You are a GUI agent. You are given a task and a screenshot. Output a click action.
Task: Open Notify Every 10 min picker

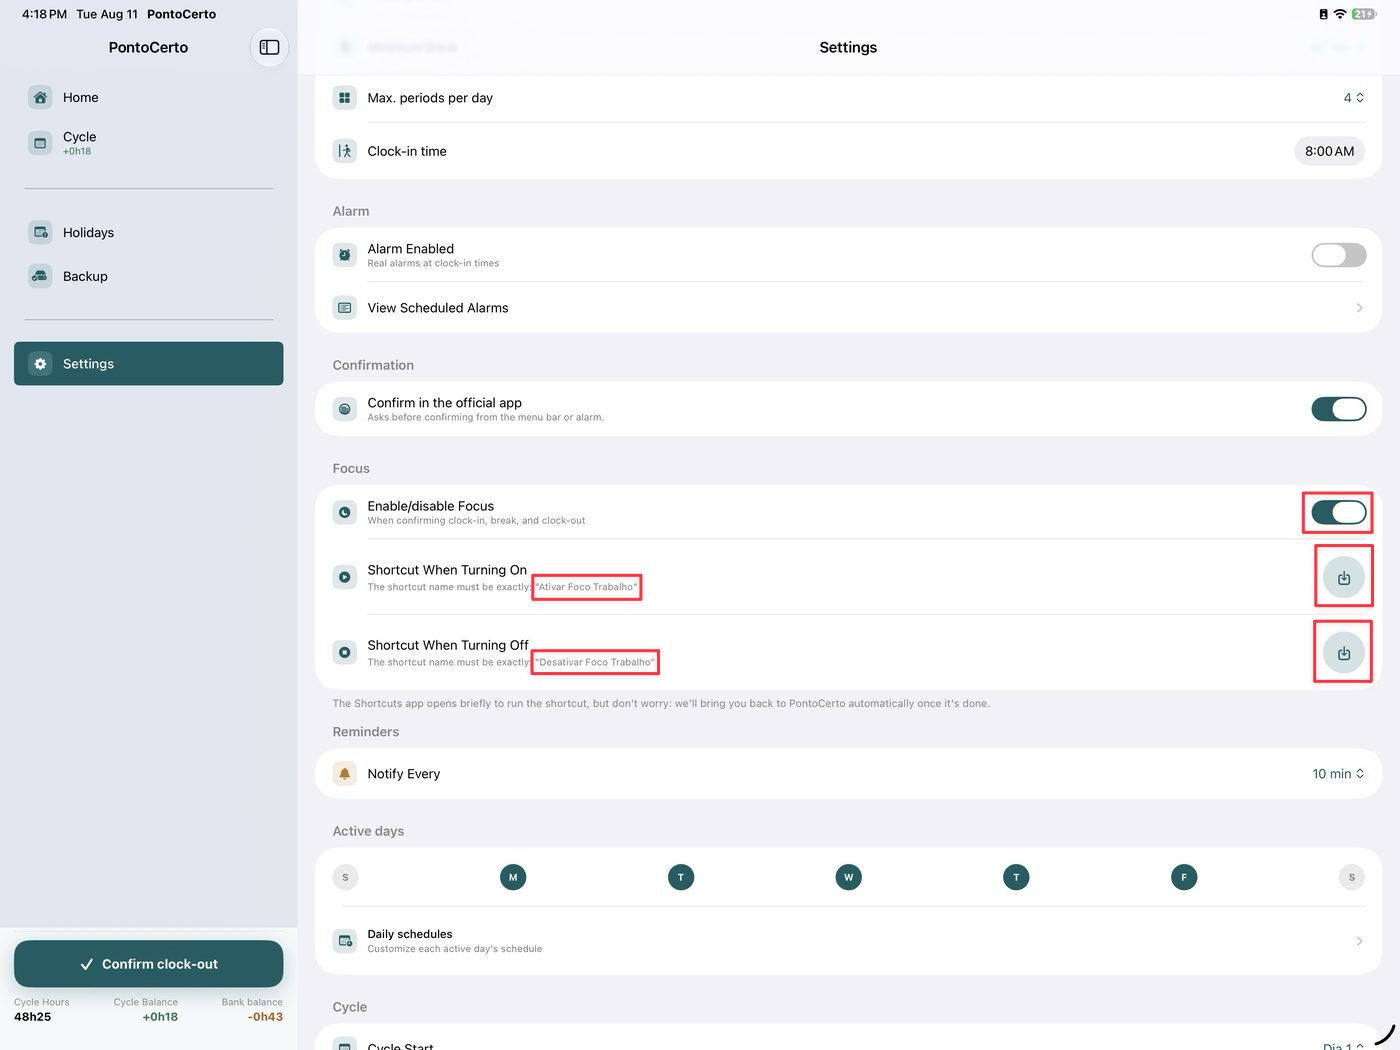click(1338, 774)
